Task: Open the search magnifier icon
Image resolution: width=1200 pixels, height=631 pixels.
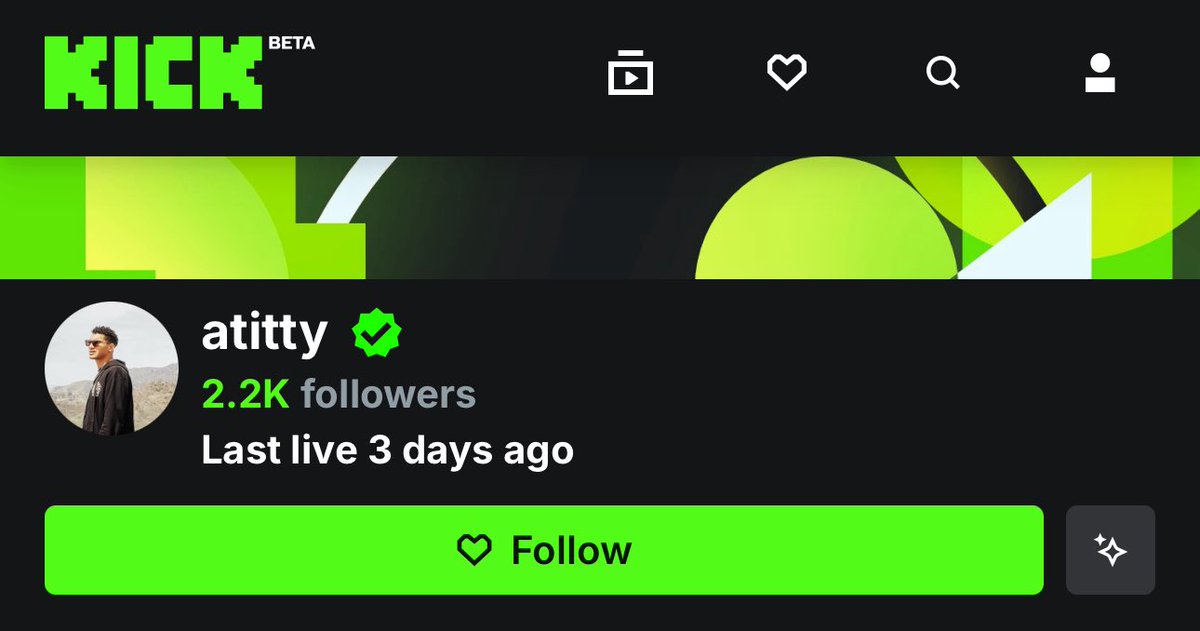Action: [x=942, y=73]
